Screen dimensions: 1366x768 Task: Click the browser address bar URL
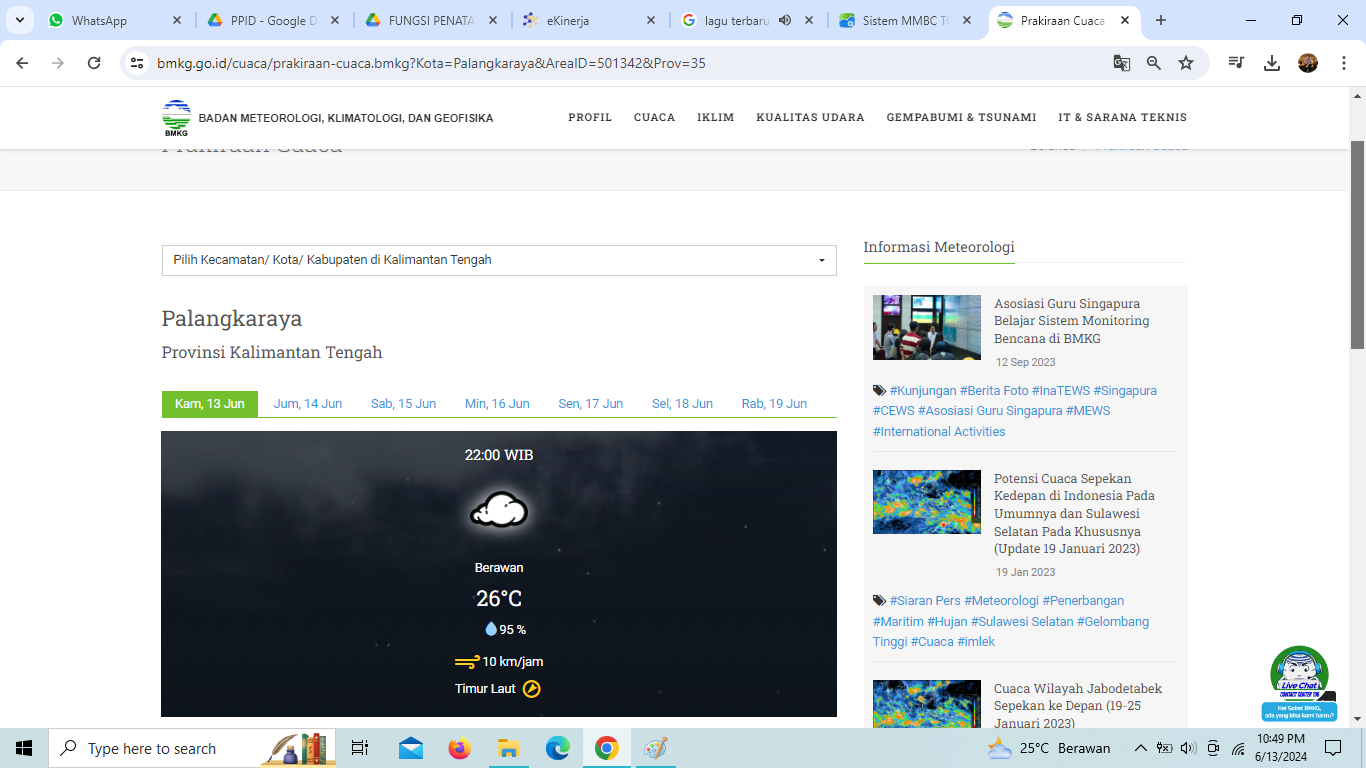pos(431,63)
